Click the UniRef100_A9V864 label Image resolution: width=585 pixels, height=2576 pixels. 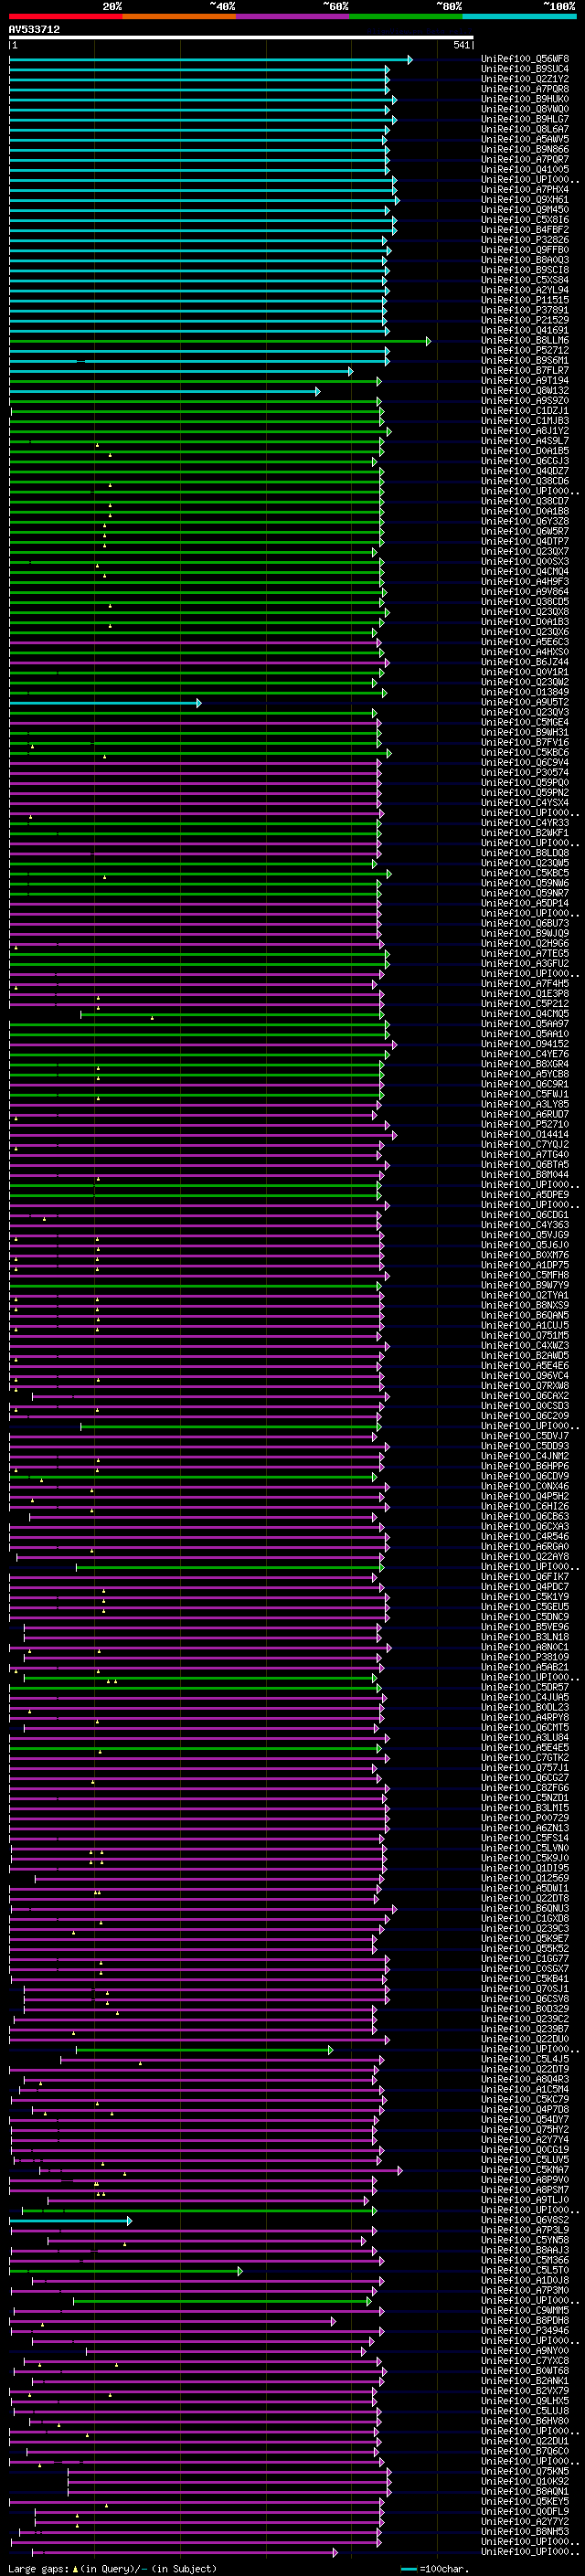(x=525, y=592)
